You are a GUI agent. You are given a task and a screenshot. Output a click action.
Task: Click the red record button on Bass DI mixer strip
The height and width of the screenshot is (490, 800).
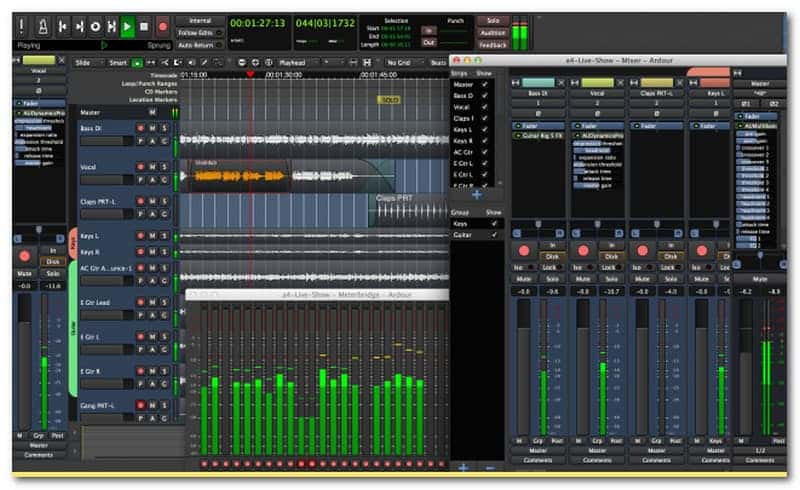click(x=524, y=251)
